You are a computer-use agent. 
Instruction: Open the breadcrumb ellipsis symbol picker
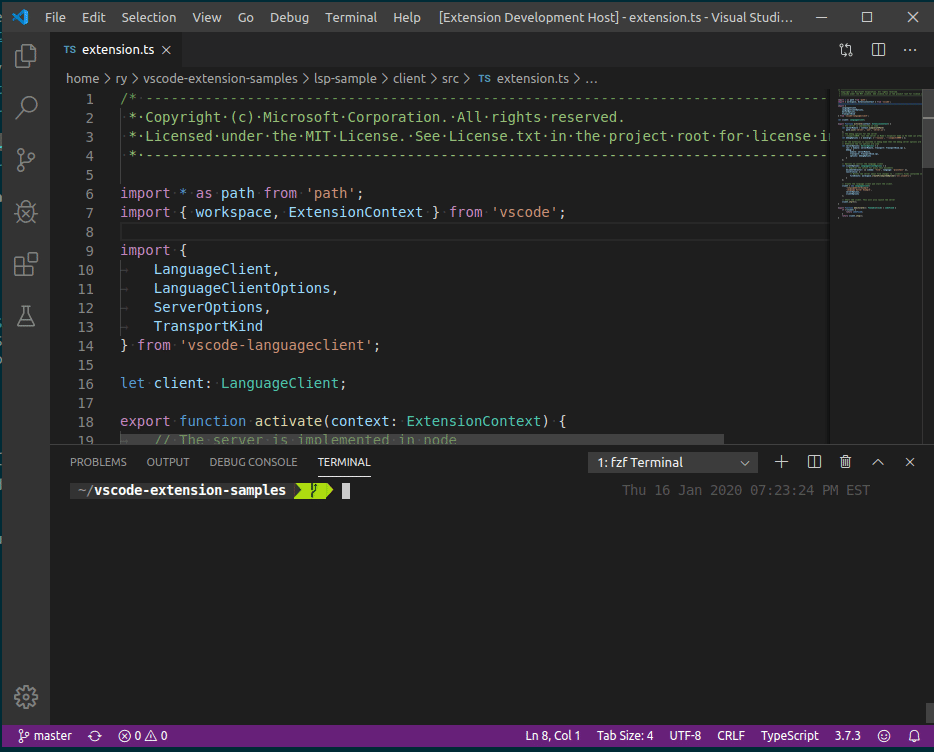tap(591, 79)
